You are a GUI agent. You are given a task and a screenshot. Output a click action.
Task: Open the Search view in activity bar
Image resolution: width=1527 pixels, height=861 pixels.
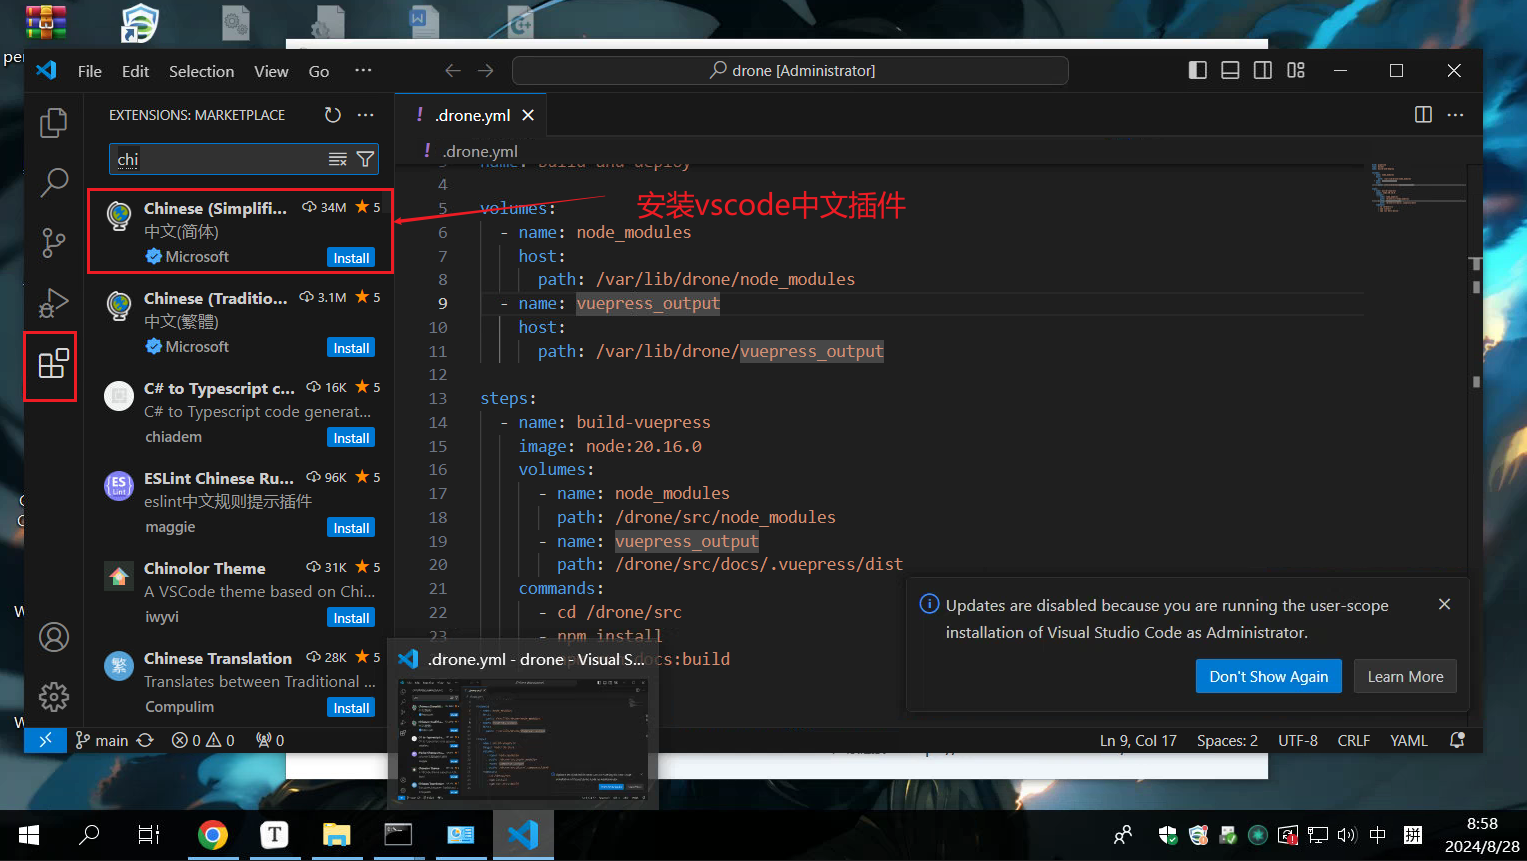click(53, 182)
